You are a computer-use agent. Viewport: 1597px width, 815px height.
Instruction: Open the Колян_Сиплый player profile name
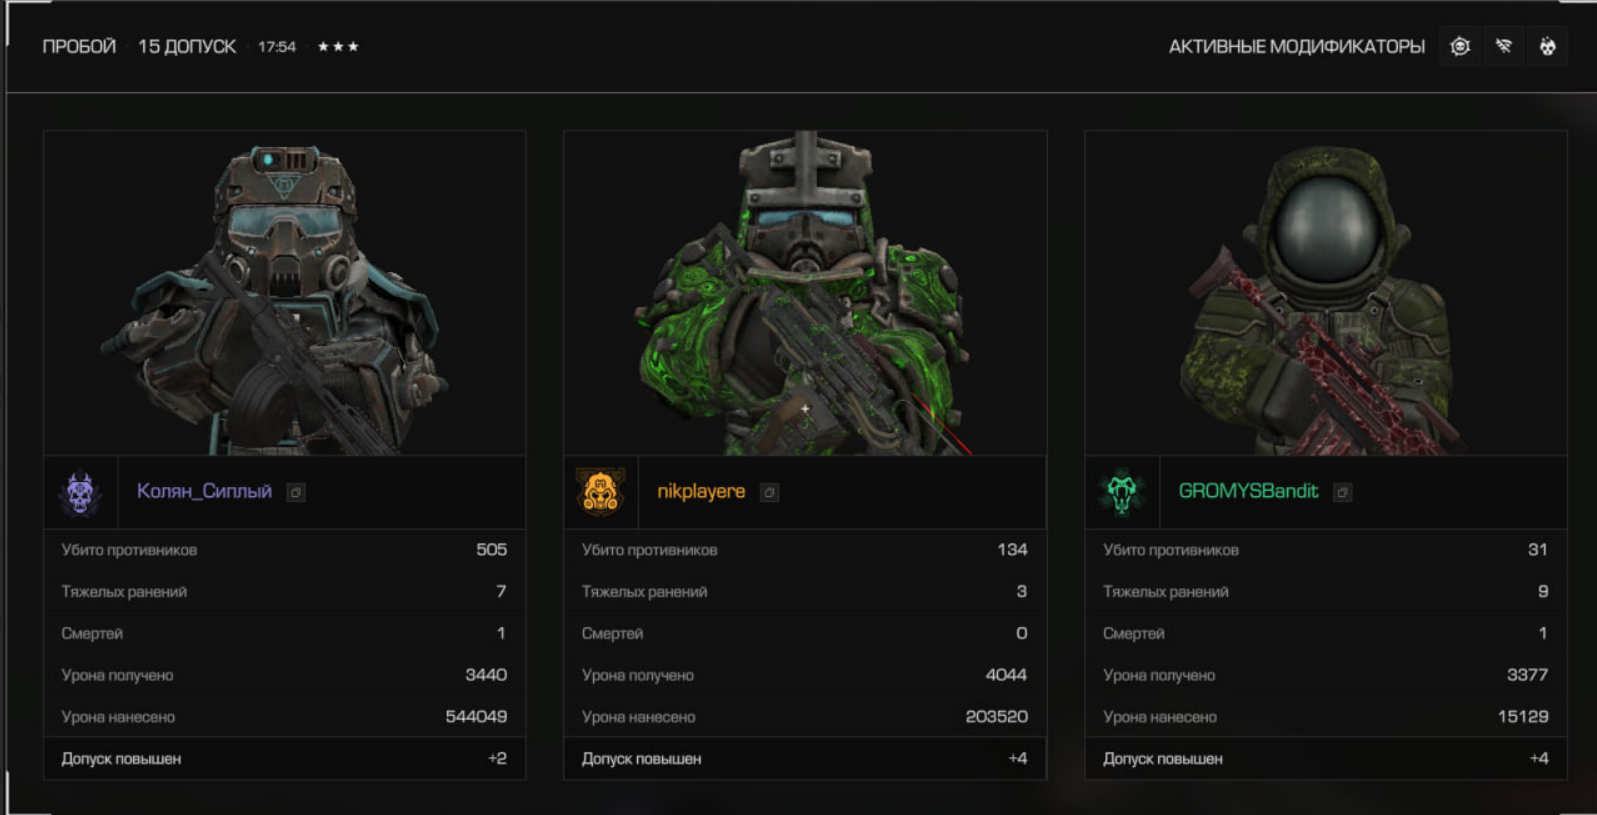point(204,491)
